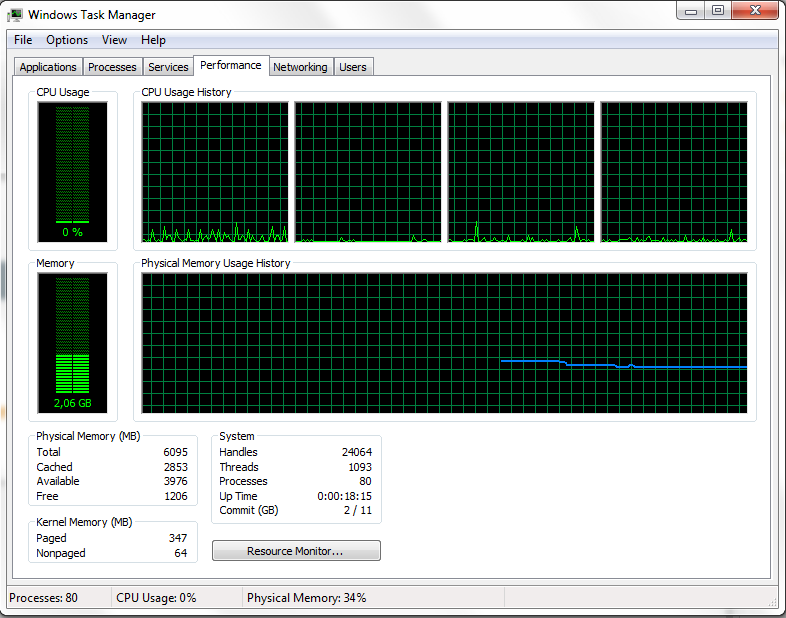Image resolution: width=786 pixels, height=618 pixels.
Task: Open the Help menu
Action: (153, 40)
